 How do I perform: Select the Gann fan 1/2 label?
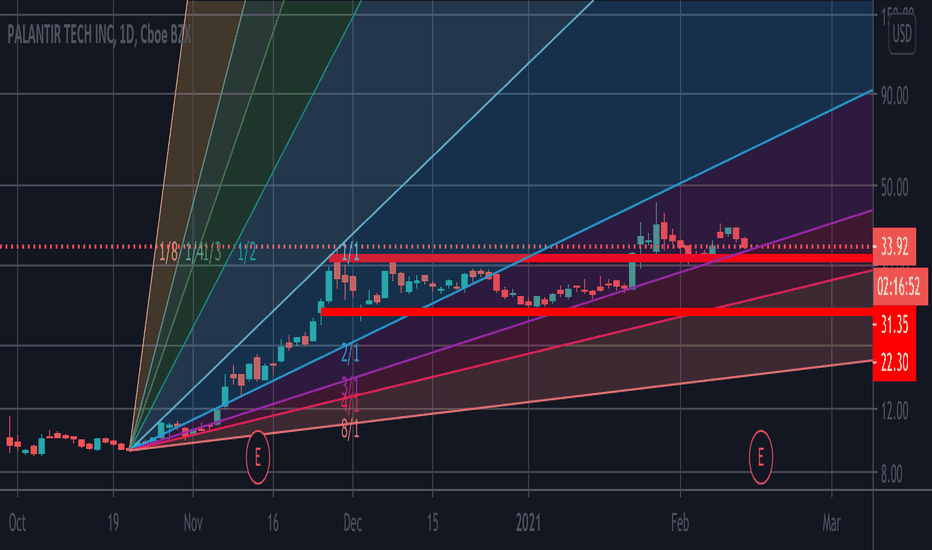pos(247,253)
